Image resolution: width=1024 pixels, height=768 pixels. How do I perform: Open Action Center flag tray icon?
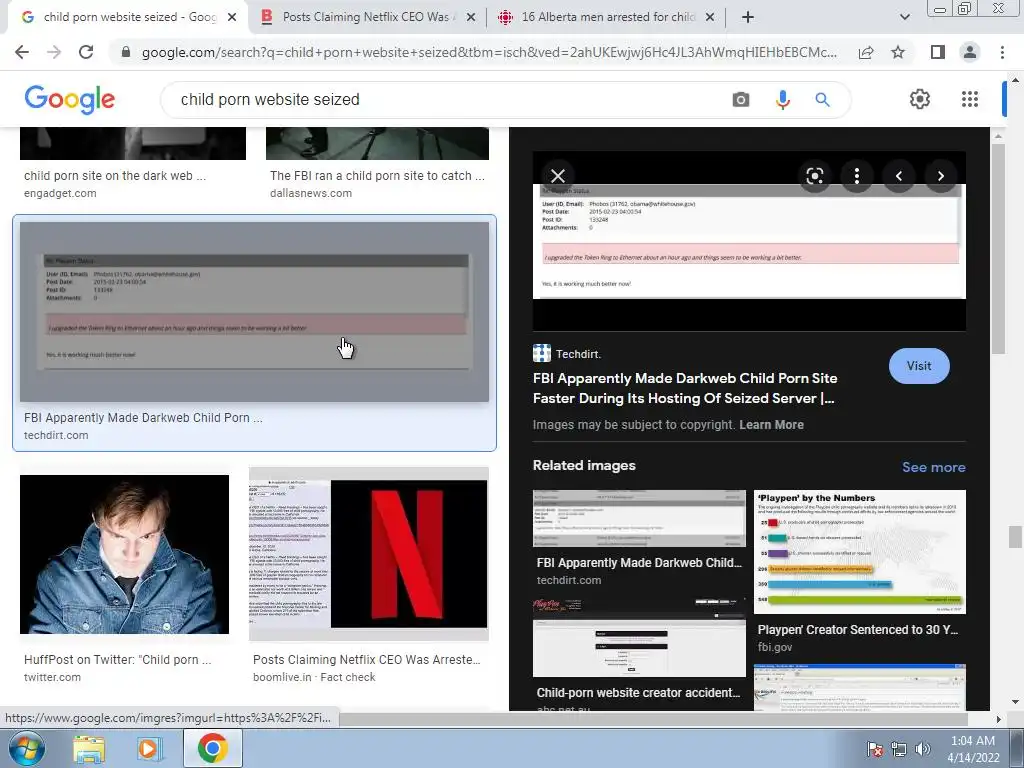point(875,749)
